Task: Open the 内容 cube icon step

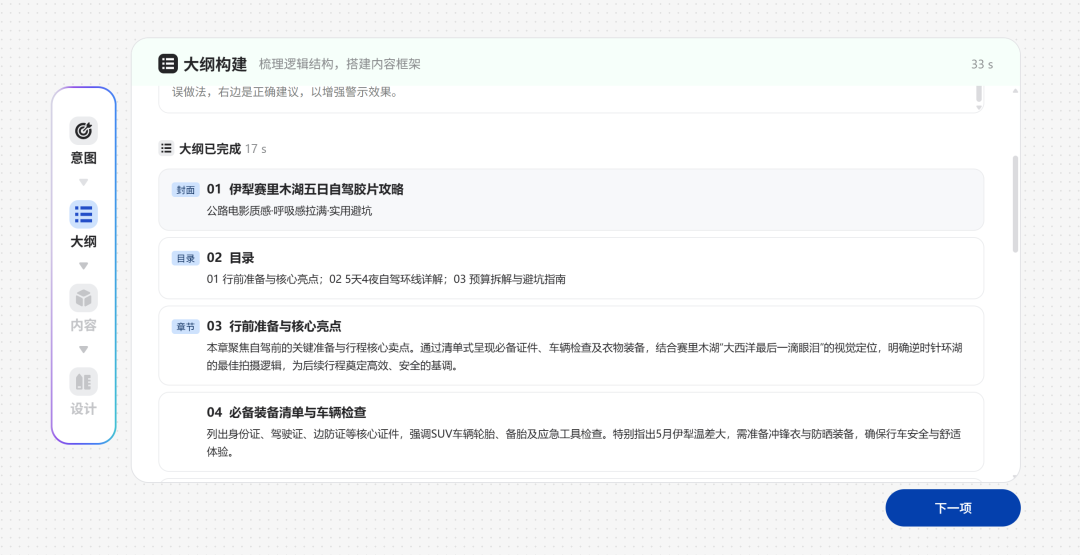Action: [x=83, y=298]
